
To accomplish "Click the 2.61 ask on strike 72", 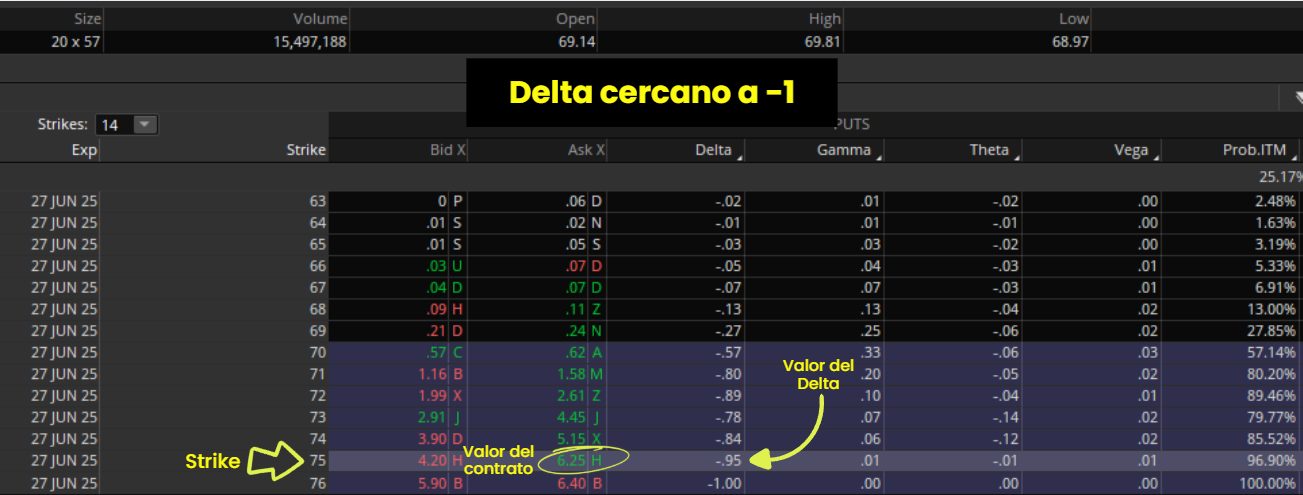I will 572,395.
